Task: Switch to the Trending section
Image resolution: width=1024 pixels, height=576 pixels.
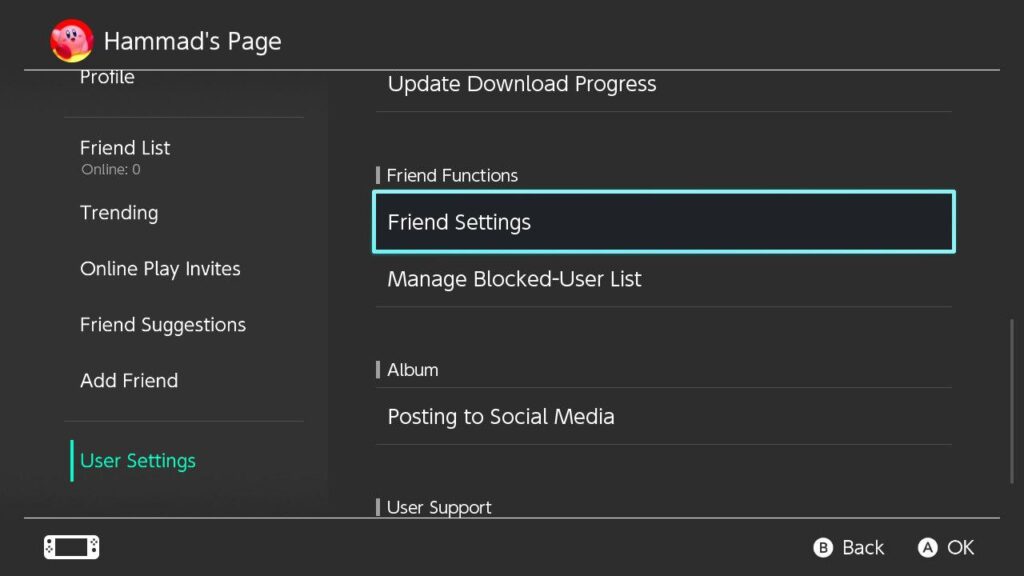Action: click(119, 213)
